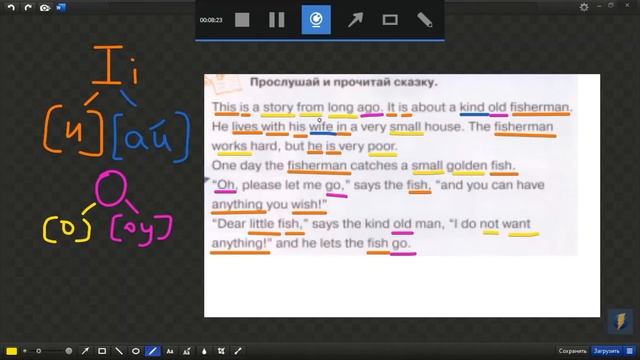Pick the ellipse tool

[x=136, y=351]
